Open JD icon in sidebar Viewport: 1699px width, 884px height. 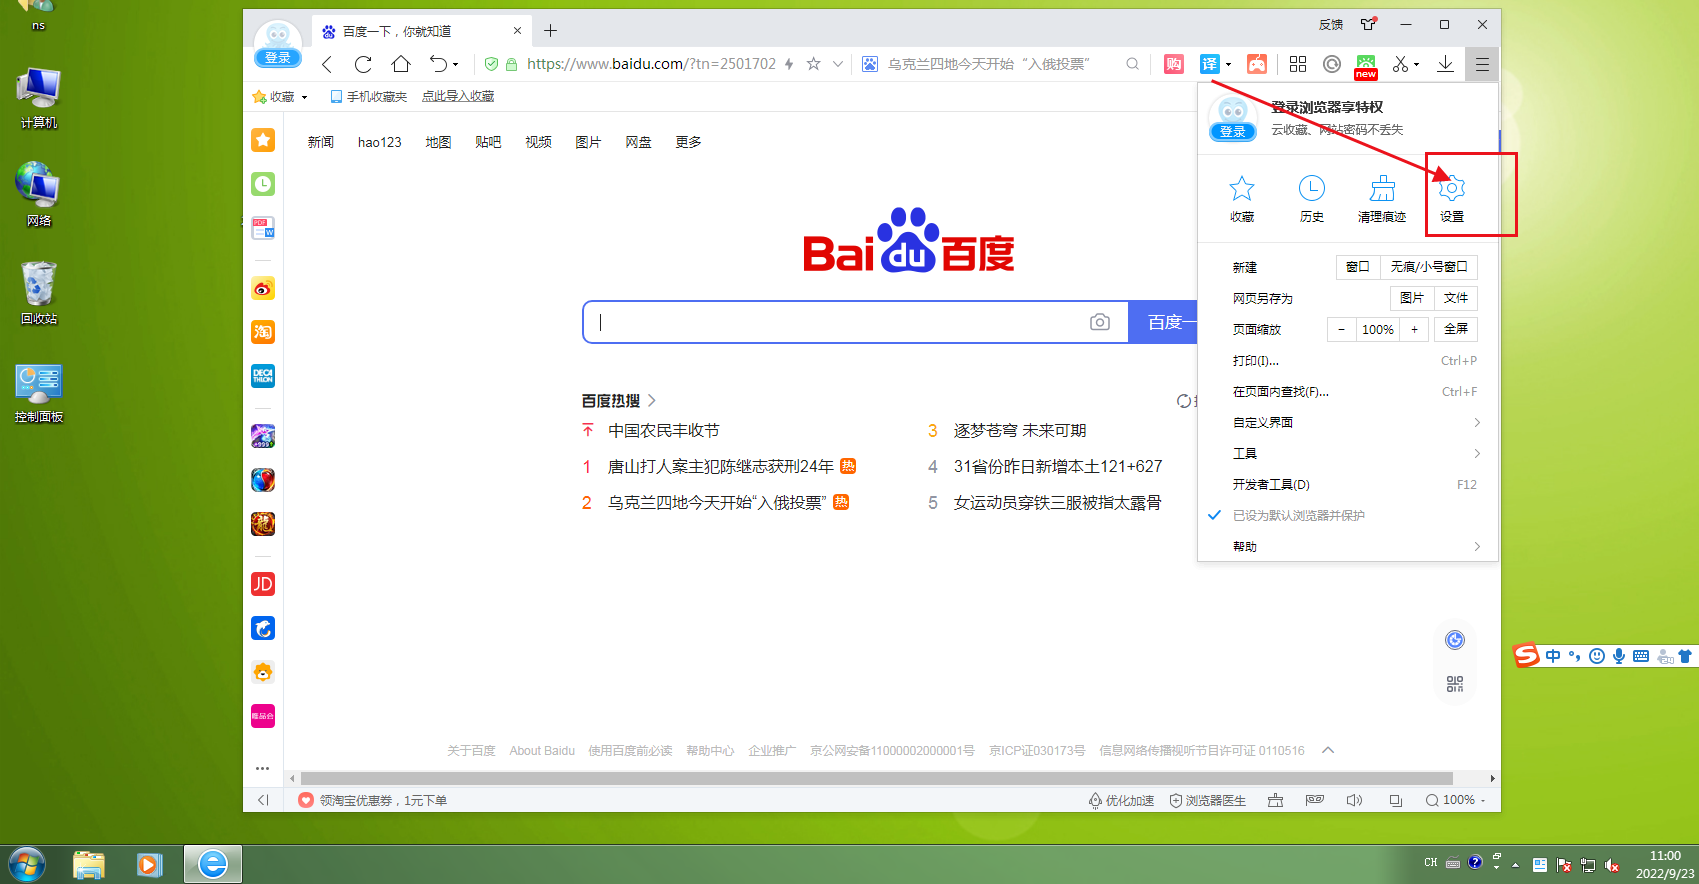[263, 584]
